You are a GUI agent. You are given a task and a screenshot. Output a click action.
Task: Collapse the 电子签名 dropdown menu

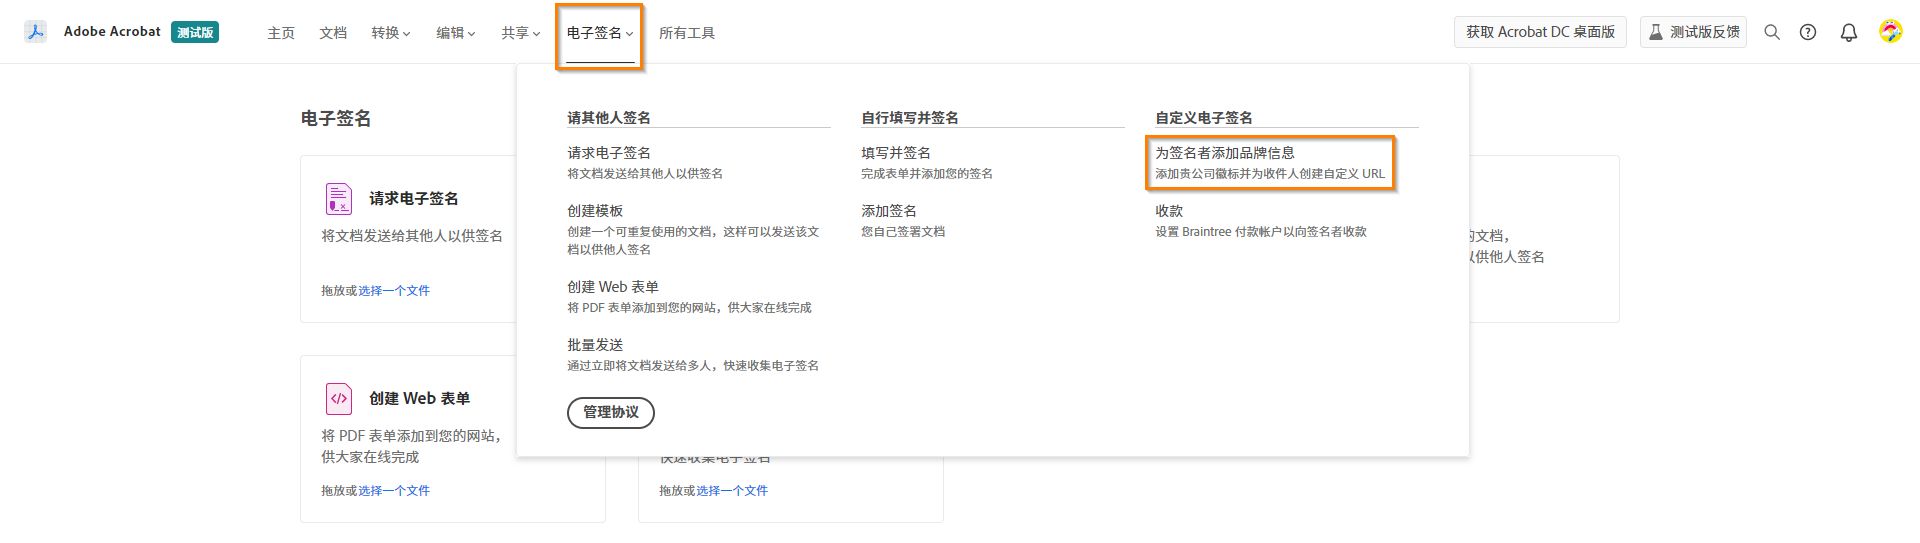(x=600, y=33)
